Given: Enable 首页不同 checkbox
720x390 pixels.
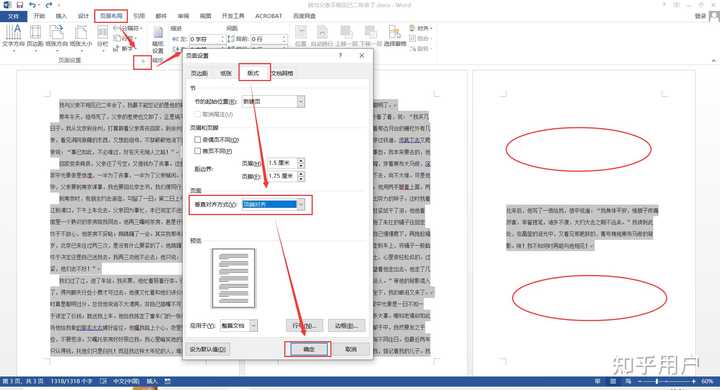Looking at the screenshot, I should click(197, 151).
